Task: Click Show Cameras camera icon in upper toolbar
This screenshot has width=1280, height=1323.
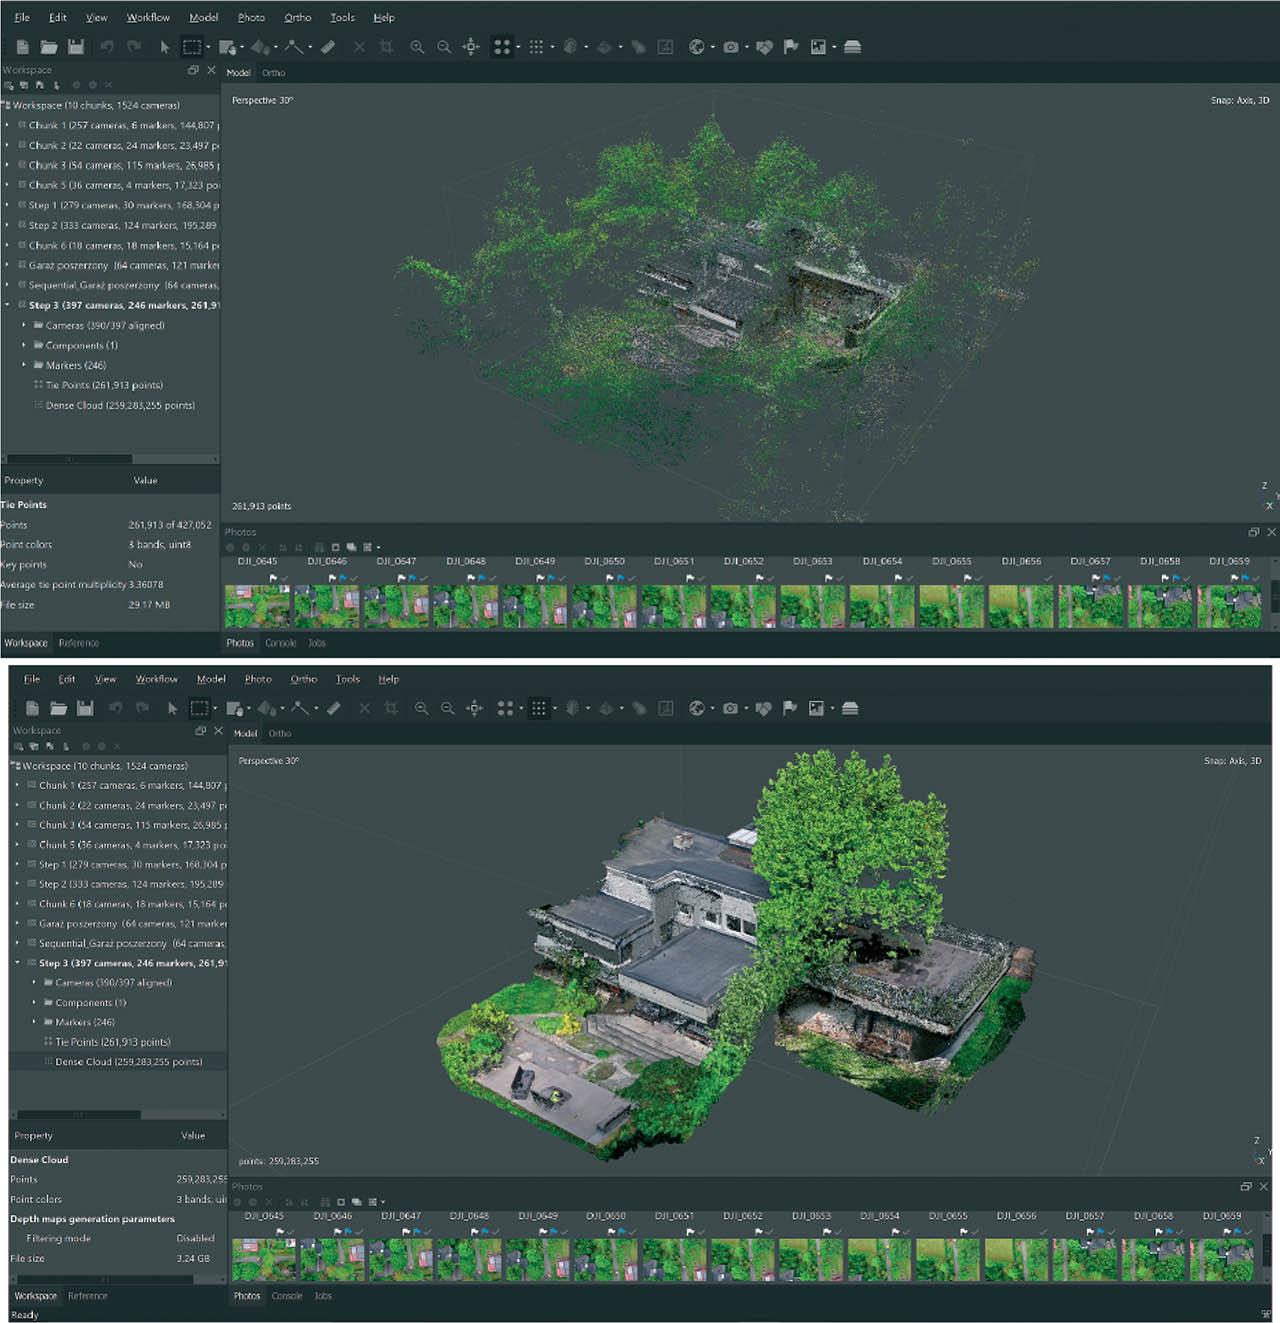Action: point(731,47)
